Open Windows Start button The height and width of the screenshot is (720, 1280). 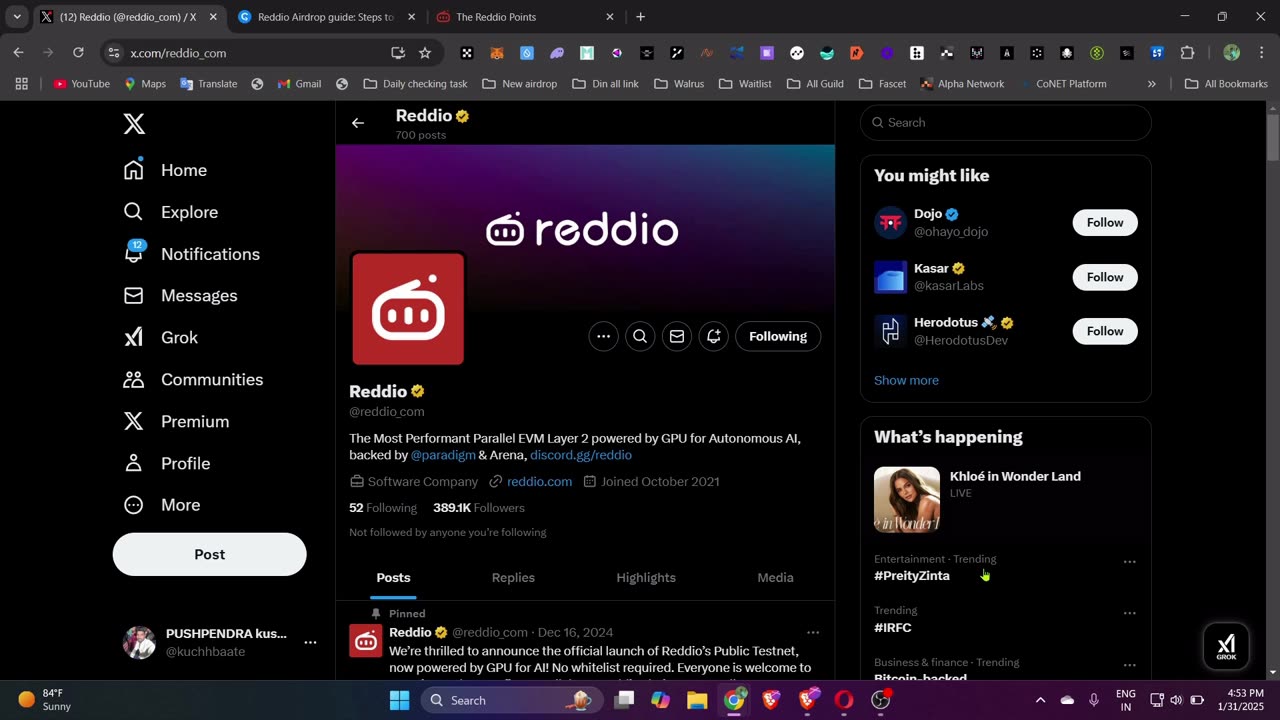pos(399,700)
